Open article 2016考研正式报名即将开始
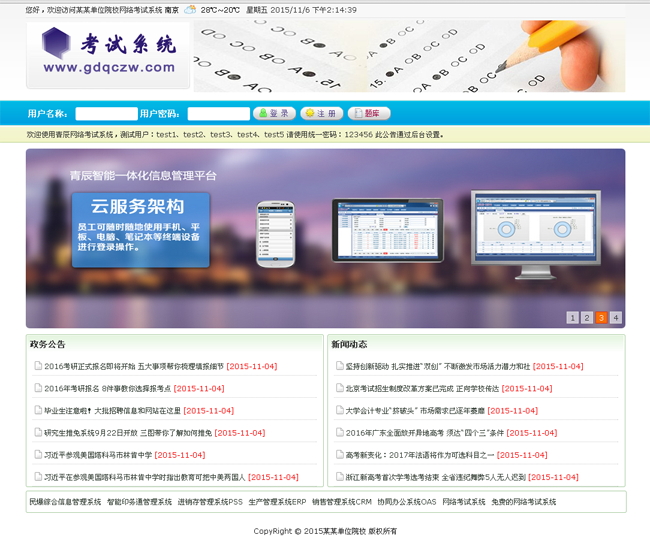Viewport: 650px width, 544px height. tap(134, 366)
